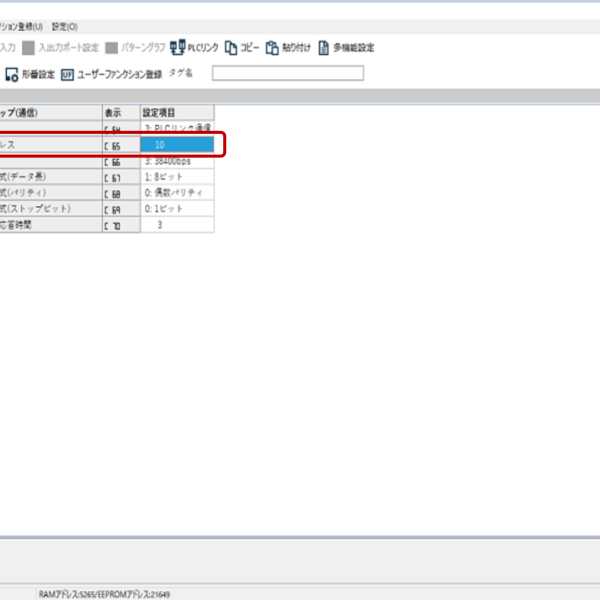Open the 1ビット stop bit setting
The image size is (600, 600).
(x=177, y=209)
